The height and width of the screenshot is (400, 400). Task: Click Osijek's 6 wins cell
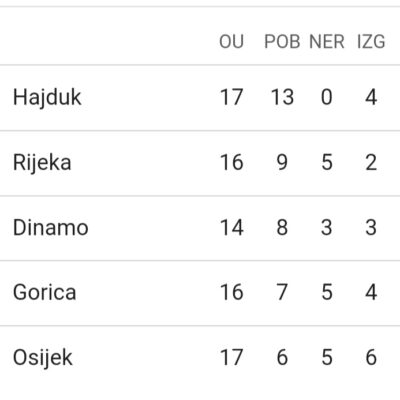[x=282, y=357]
